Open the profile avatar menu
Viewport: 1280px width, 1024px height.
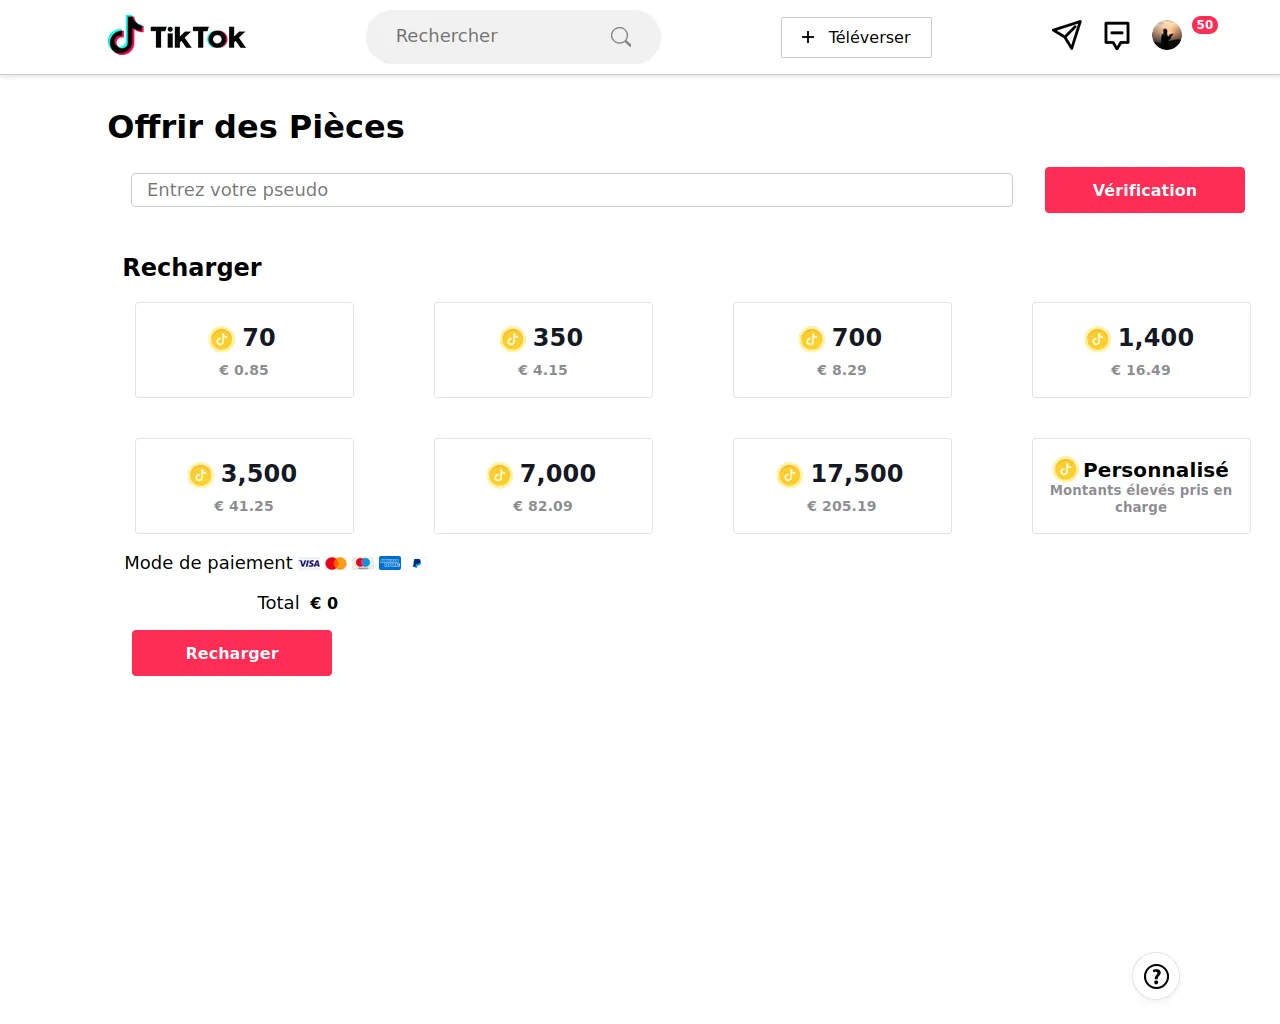(1167, 35)
